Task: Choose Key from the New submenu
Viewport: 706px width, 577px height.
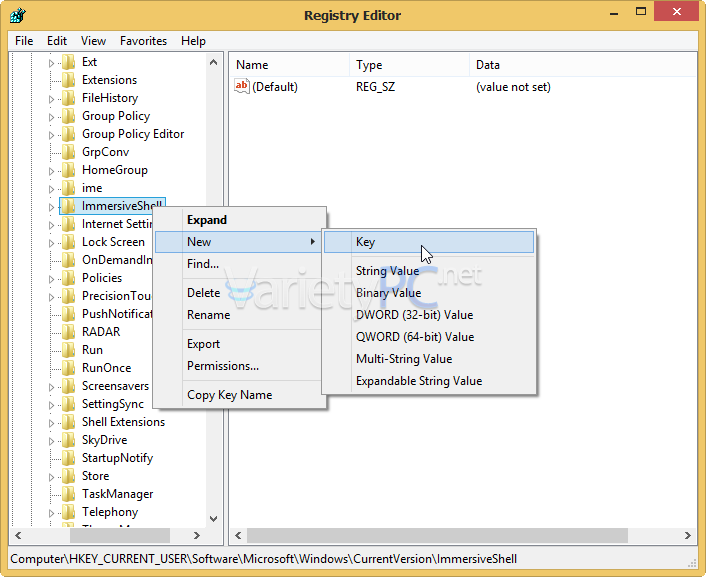Action: [x=429, y=242]
